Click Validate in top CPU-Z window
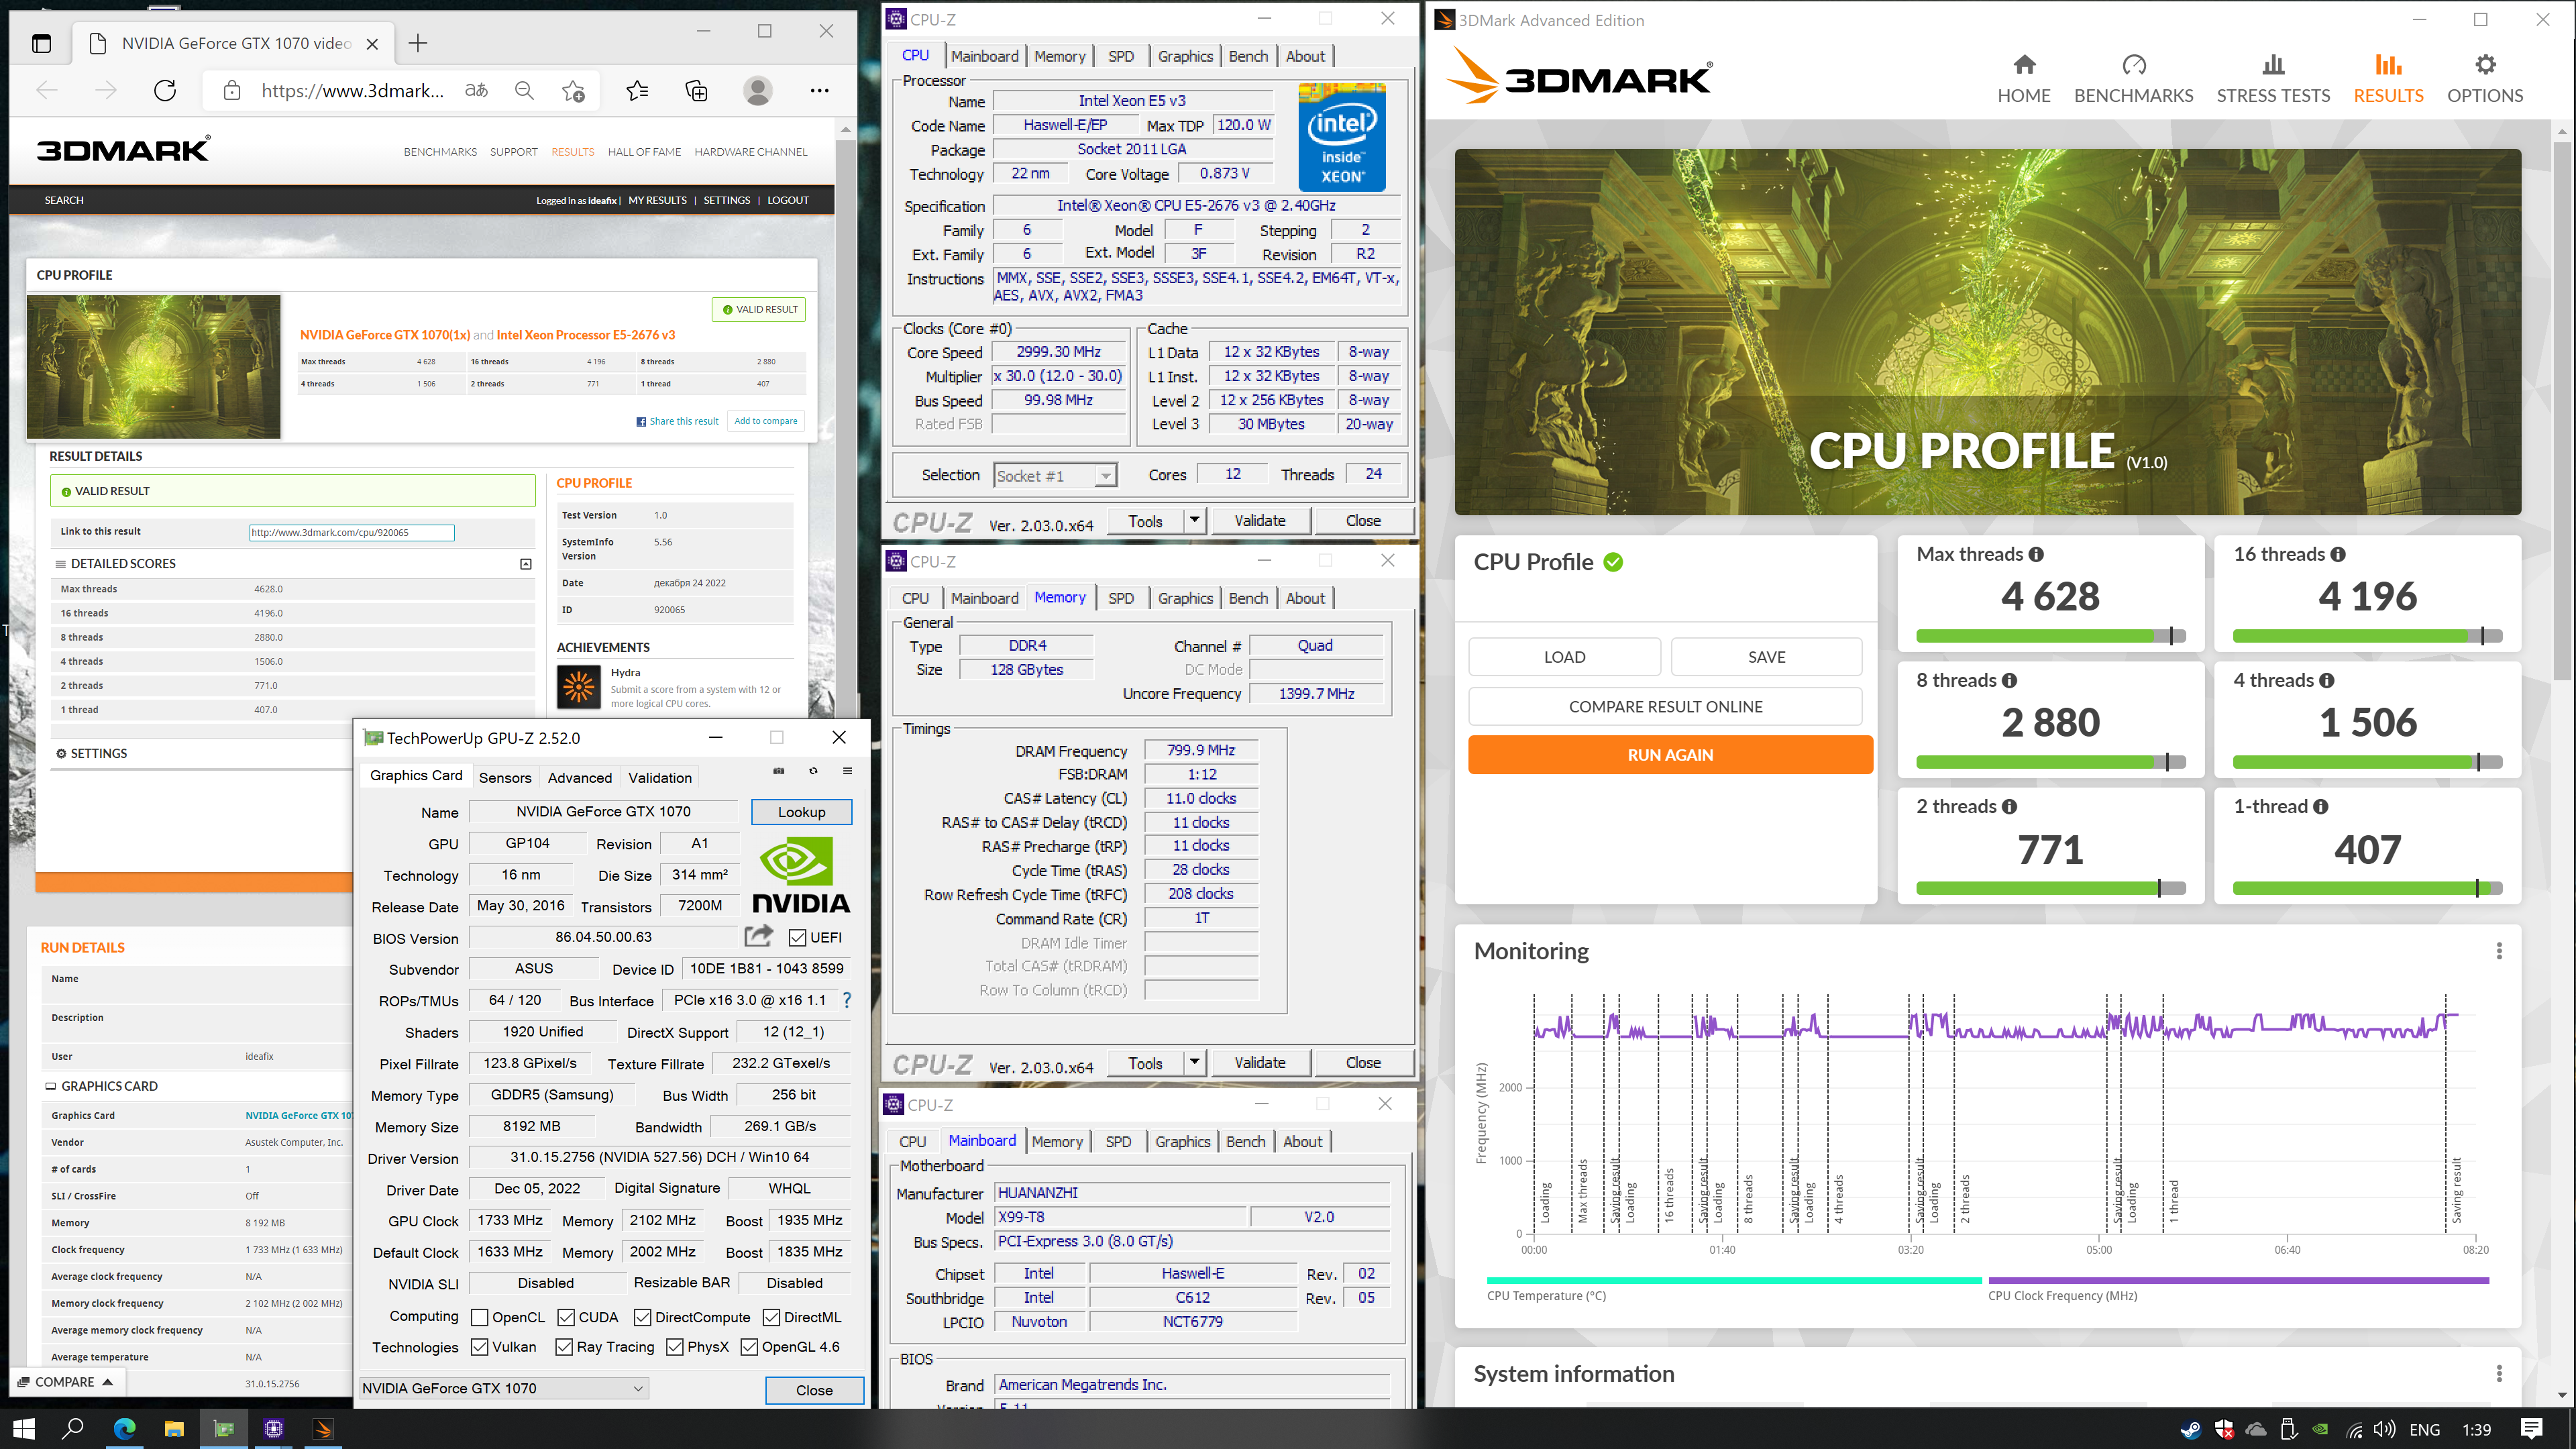 1259,521
